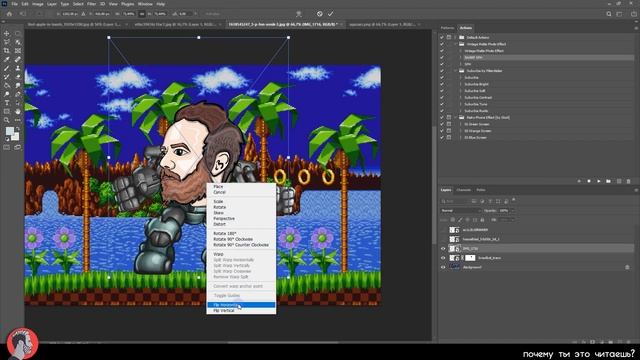Open the foreground color picker
Viewport: 640px width, 360px height.
(9, 131)
